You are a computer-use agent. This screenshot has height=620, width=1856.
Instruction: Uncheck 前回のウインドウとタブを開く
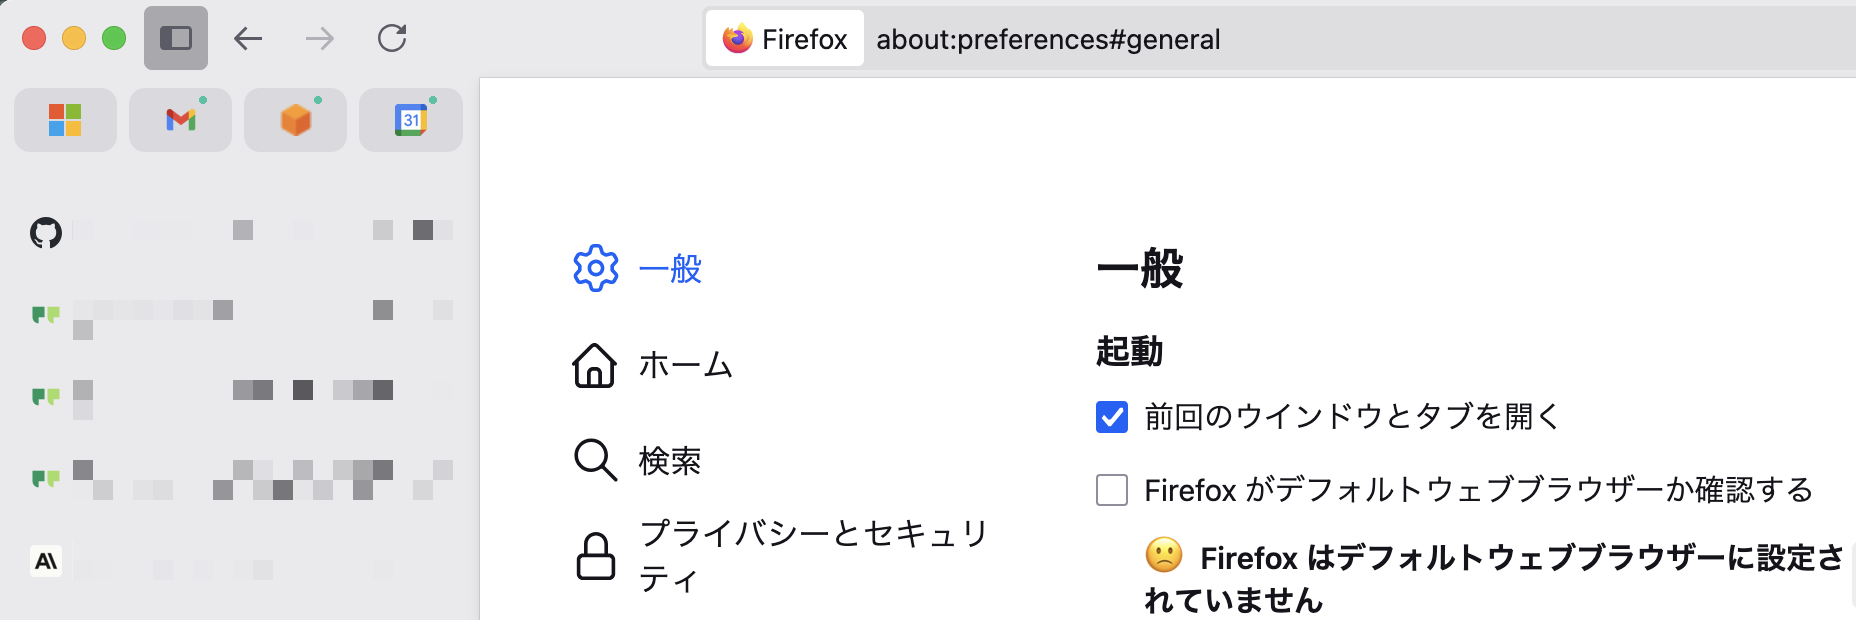[1112, 416]
